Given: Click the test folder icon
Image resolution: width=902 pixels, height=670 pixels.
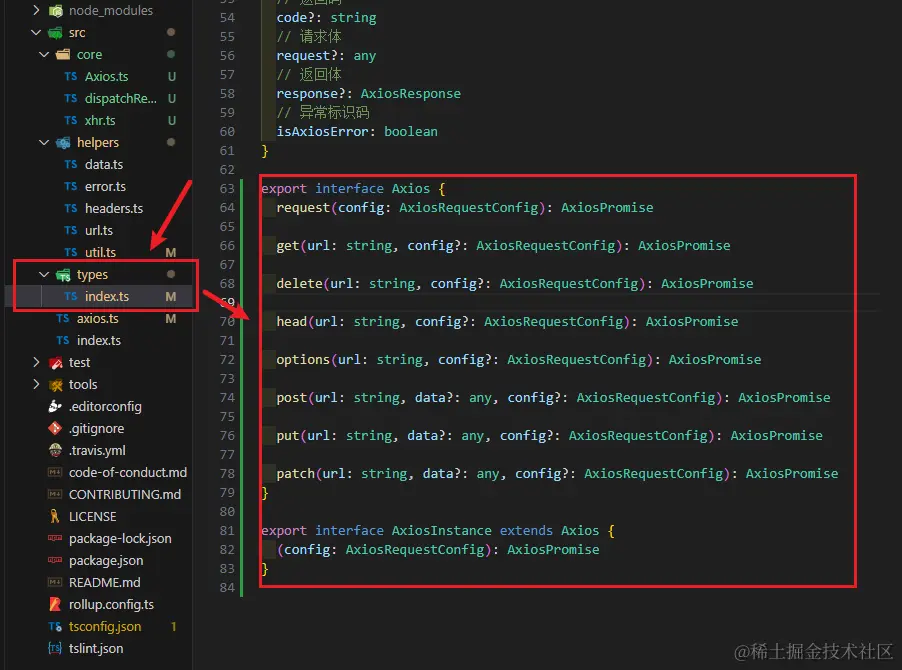Looking at the screenshot, I should [x=56, y=362].
